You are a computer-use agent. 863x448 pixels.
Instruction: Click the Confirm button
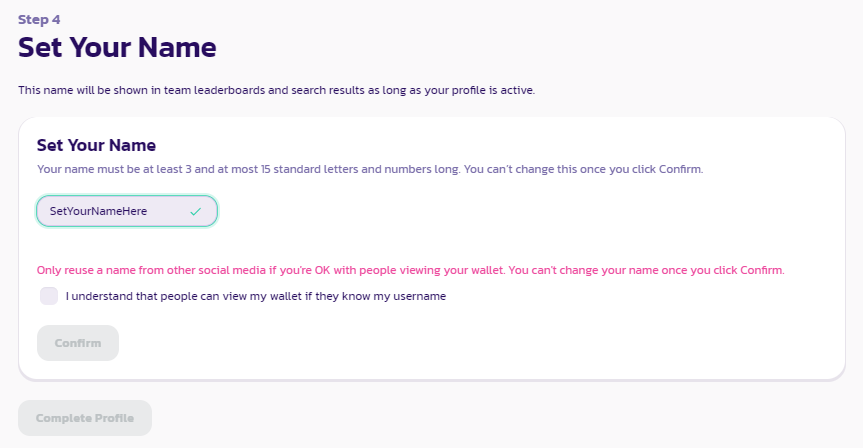coord(78,343)
